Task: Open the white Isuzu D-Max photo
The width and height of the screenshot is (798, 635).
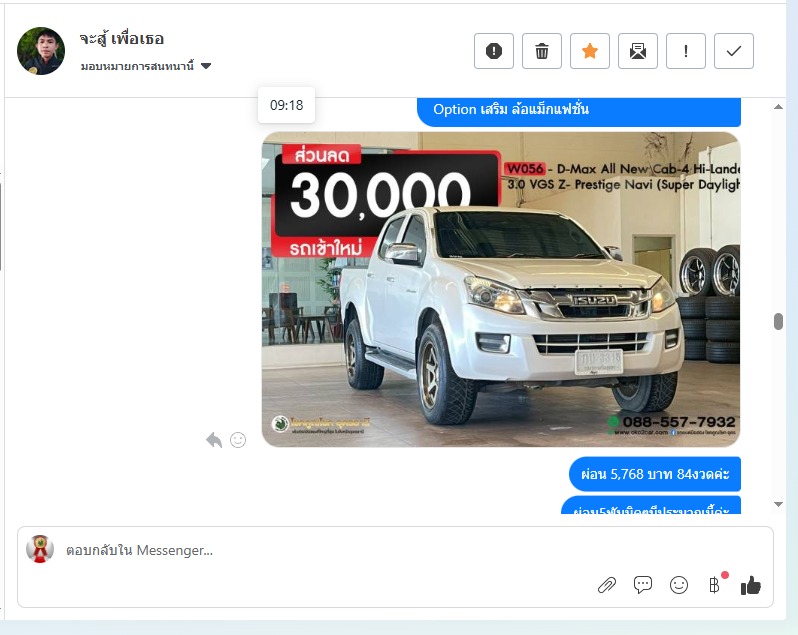Action: [501, 289]
